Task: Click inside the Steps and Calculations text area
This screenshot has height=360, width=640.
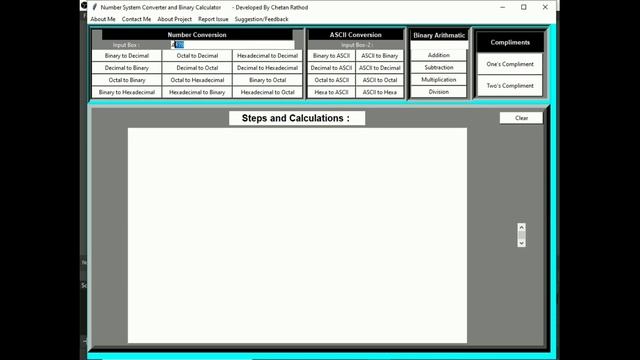Action: (297, 236)
